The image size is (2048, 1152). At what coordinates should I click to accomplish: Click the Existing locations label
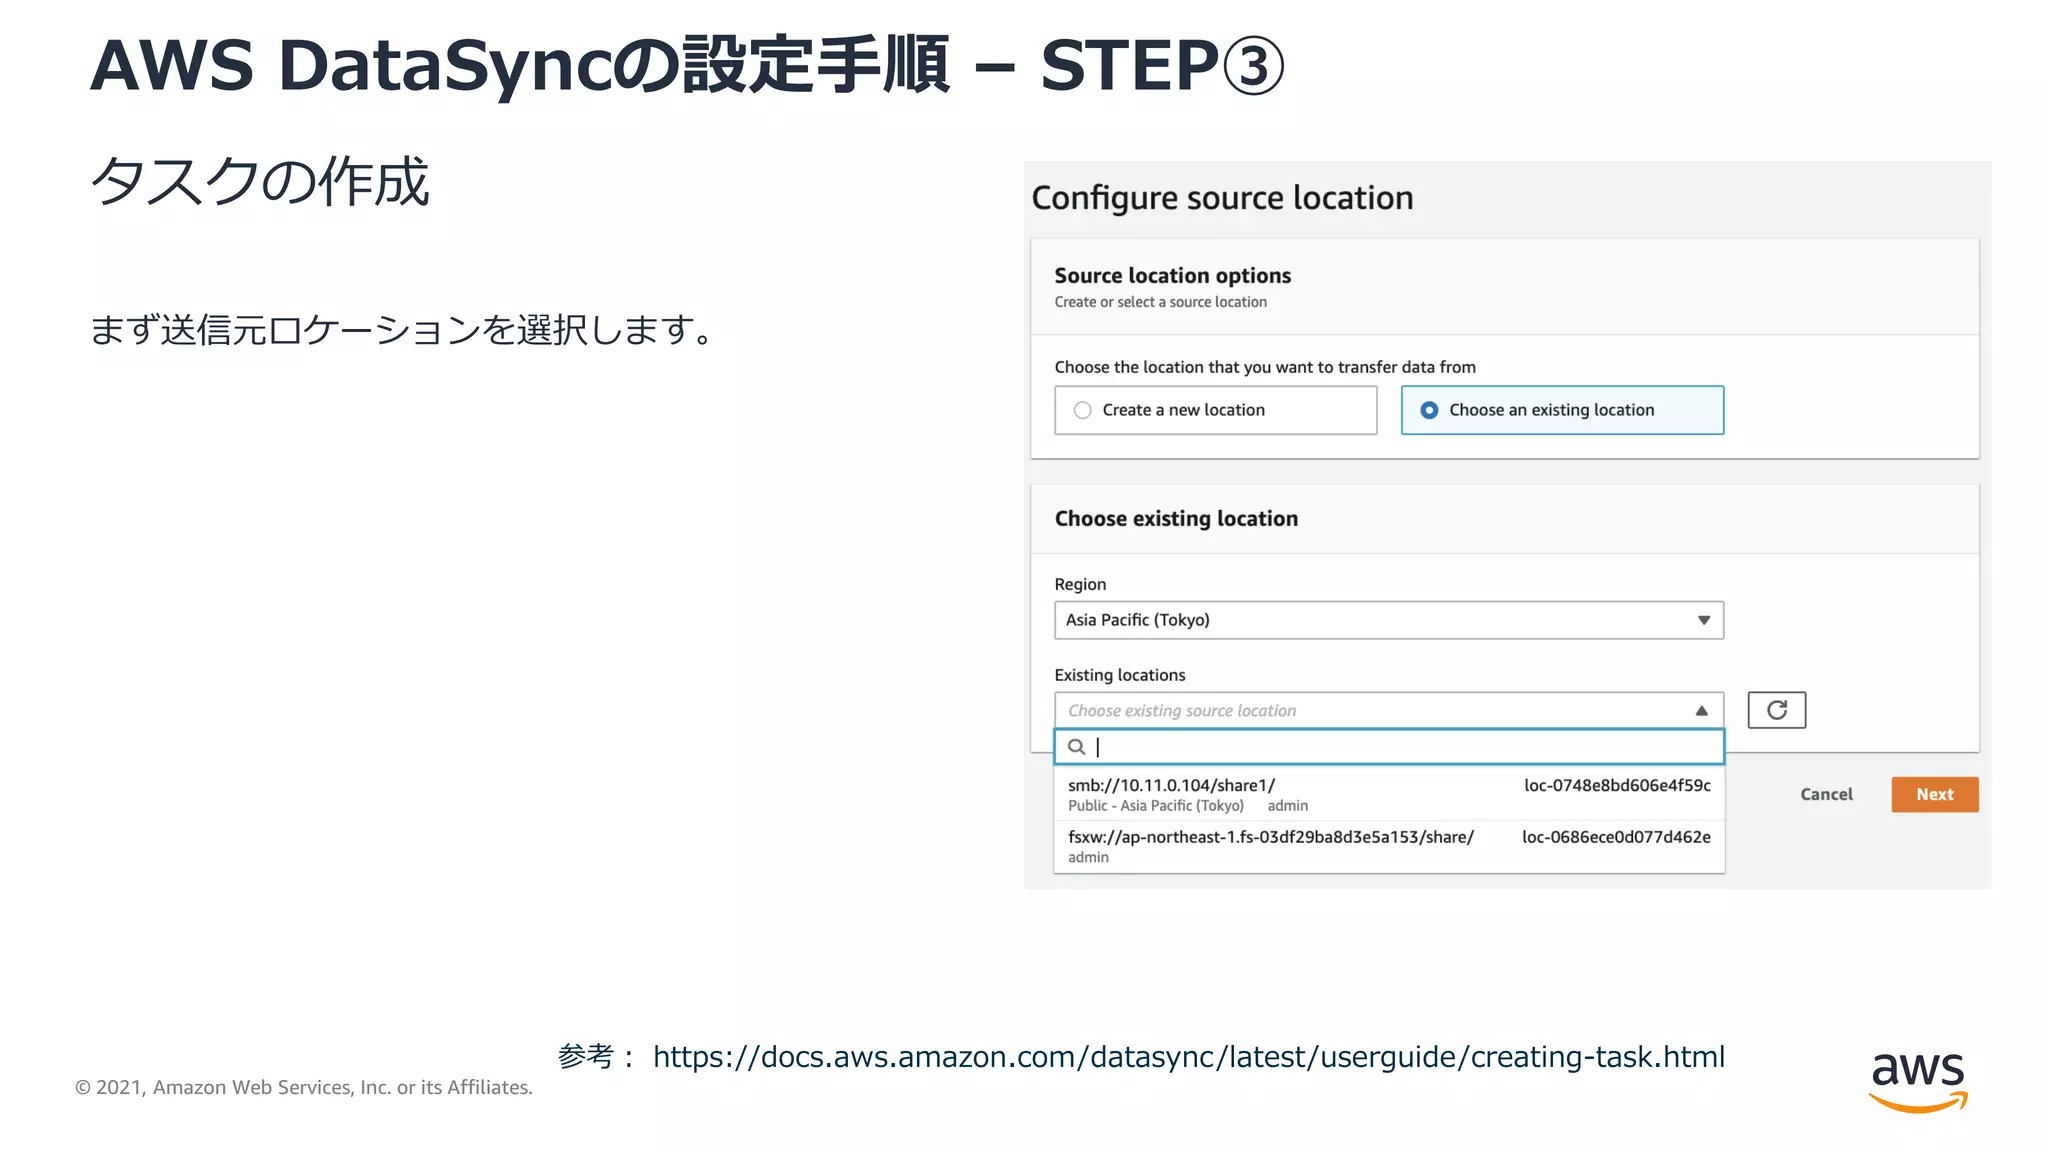coord(1120,675)
